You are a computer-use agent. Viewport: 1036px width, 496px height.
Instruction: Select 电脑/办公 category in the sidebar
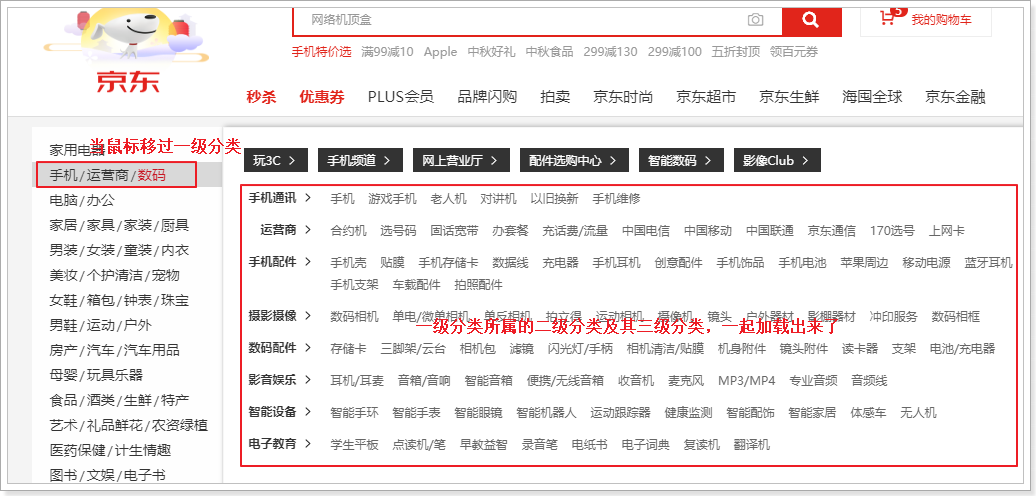[84, 200]
